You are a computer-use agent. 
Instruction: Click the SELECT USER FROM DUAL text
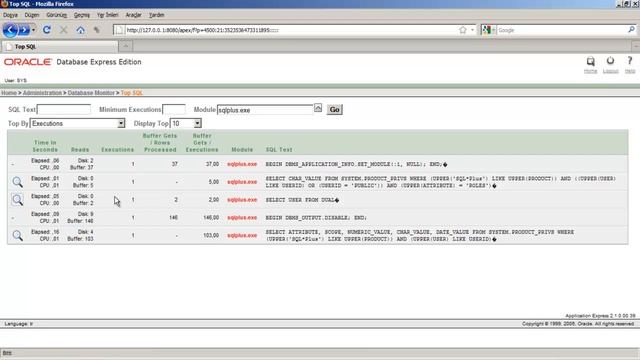pos(302,200)
